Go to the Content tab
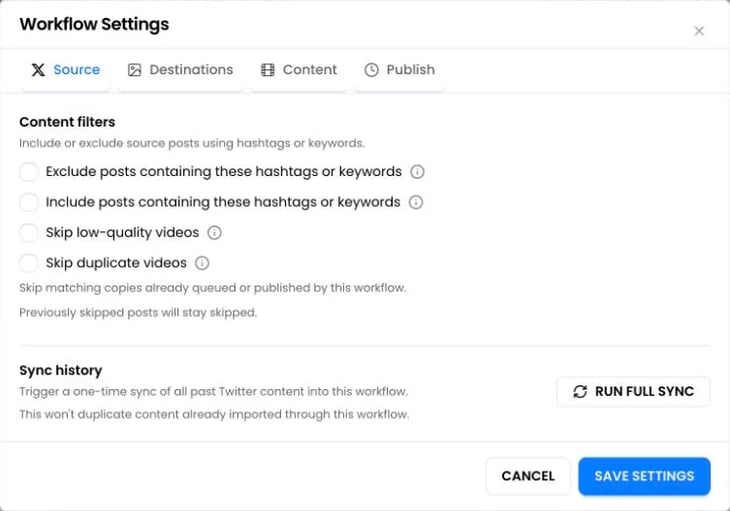Viewport: 730px width, 511px height. click(298, 70)
